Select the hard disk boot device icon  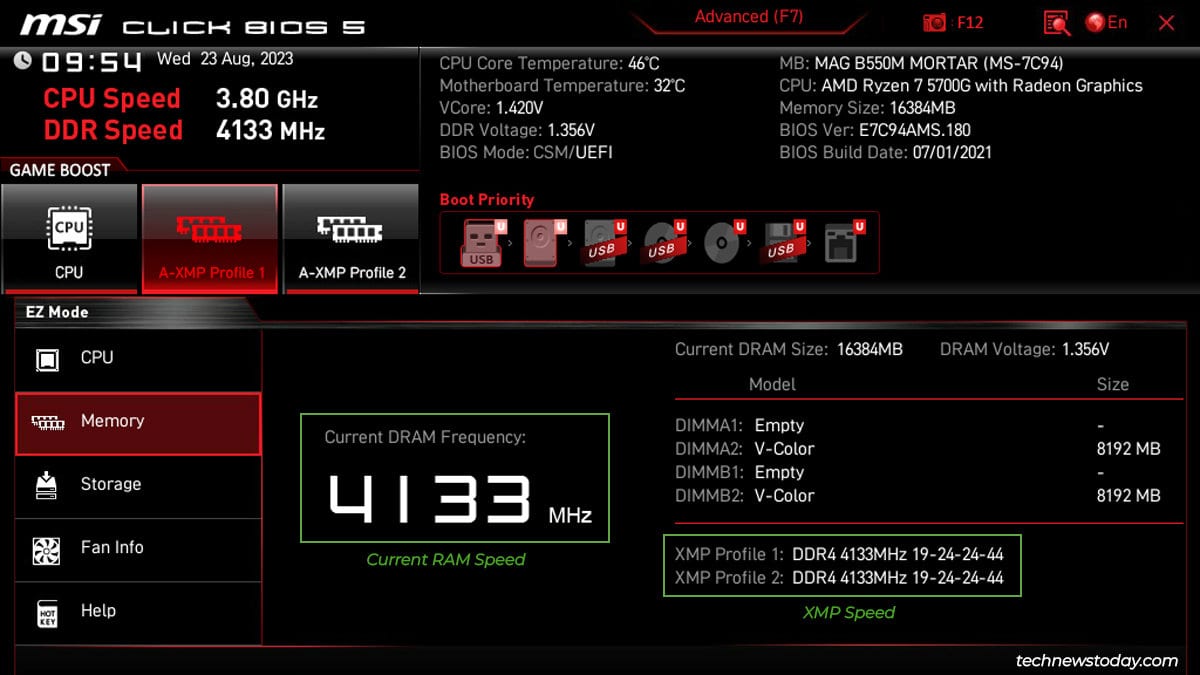point(543,242)
